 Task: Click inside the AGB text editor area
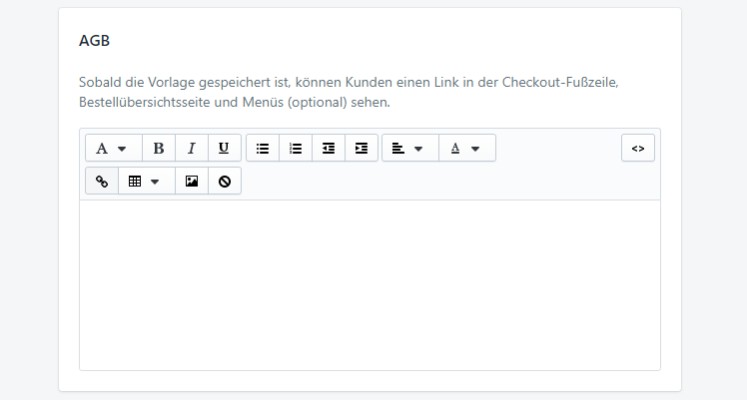[370, 285]
